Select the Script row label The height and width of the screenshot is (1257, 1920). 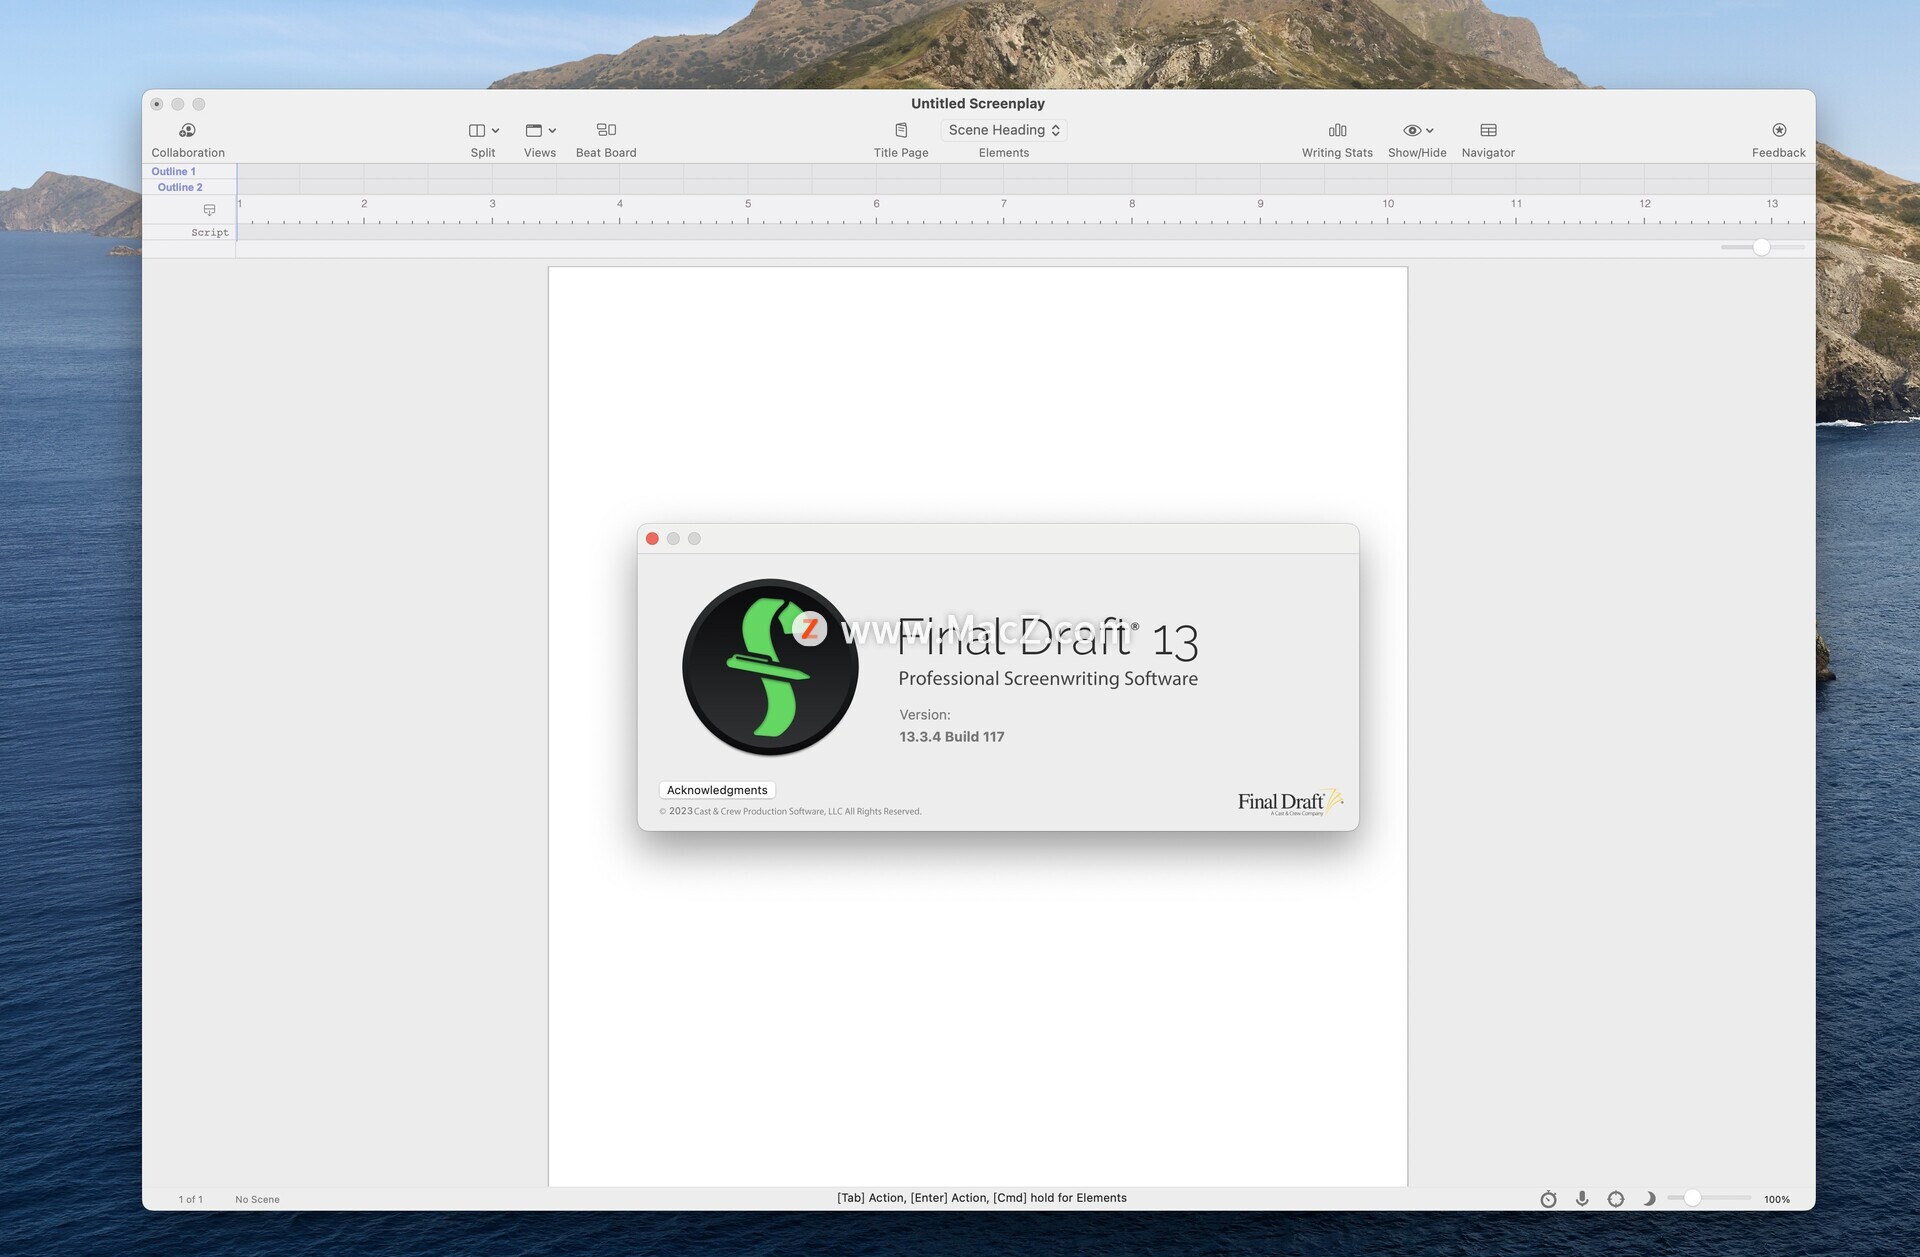pos(210,232)
